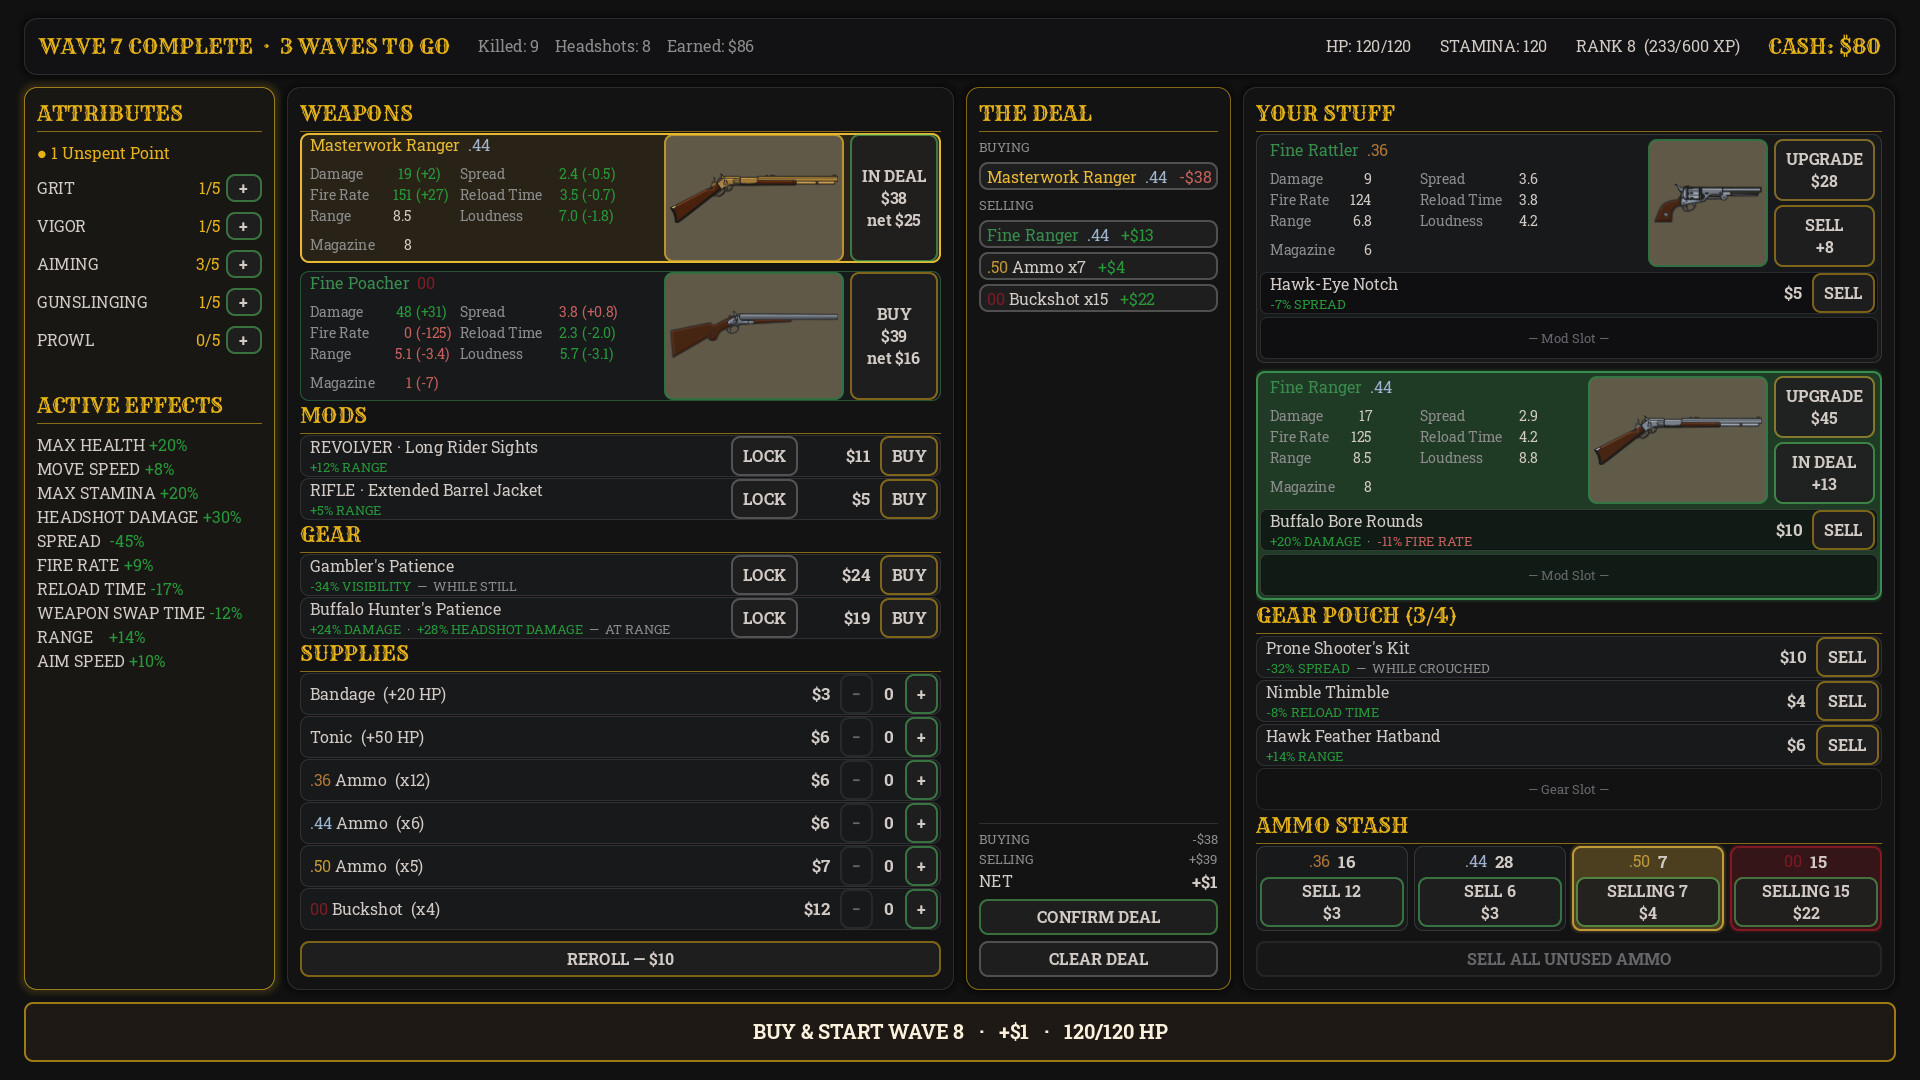The width and height of the screenshot is (1920, 1080).
Task: Lock the Extended Barrel Jacket mod
Action: (x=764, y=499)
